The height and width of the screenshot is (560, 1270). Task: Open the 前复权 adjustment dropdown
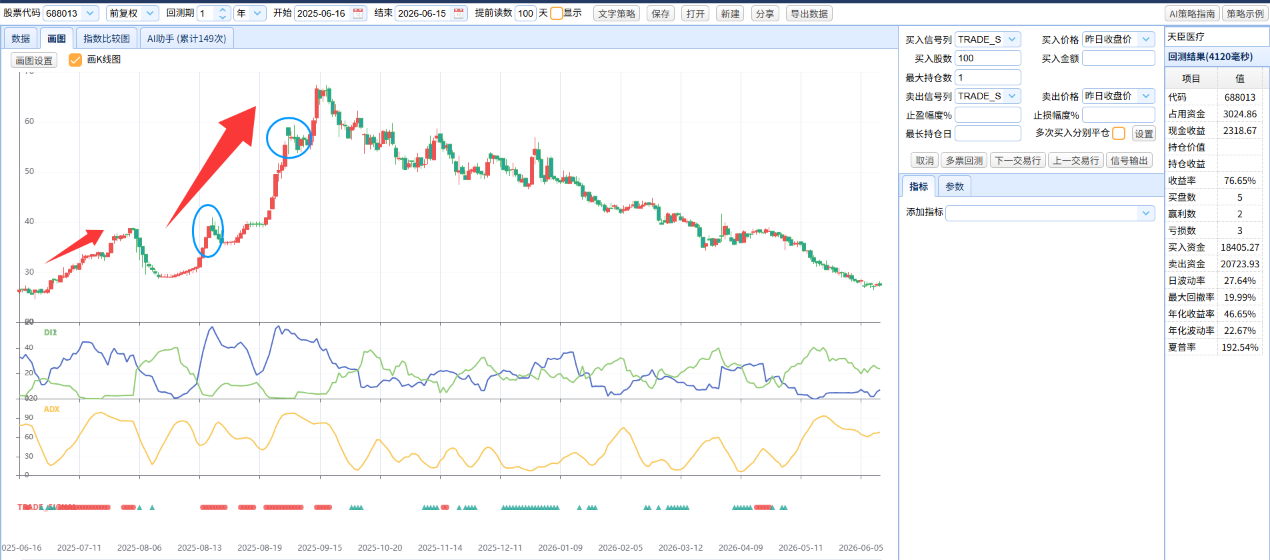click(133, 13)
